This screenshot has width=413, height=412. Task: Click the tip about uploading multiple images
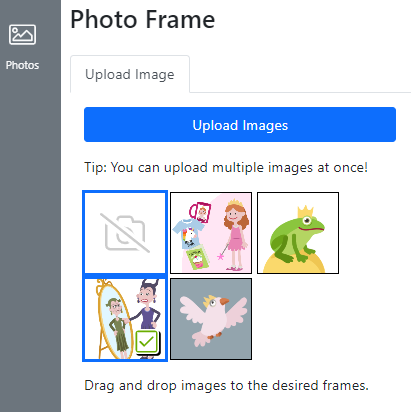click(226, 167)
